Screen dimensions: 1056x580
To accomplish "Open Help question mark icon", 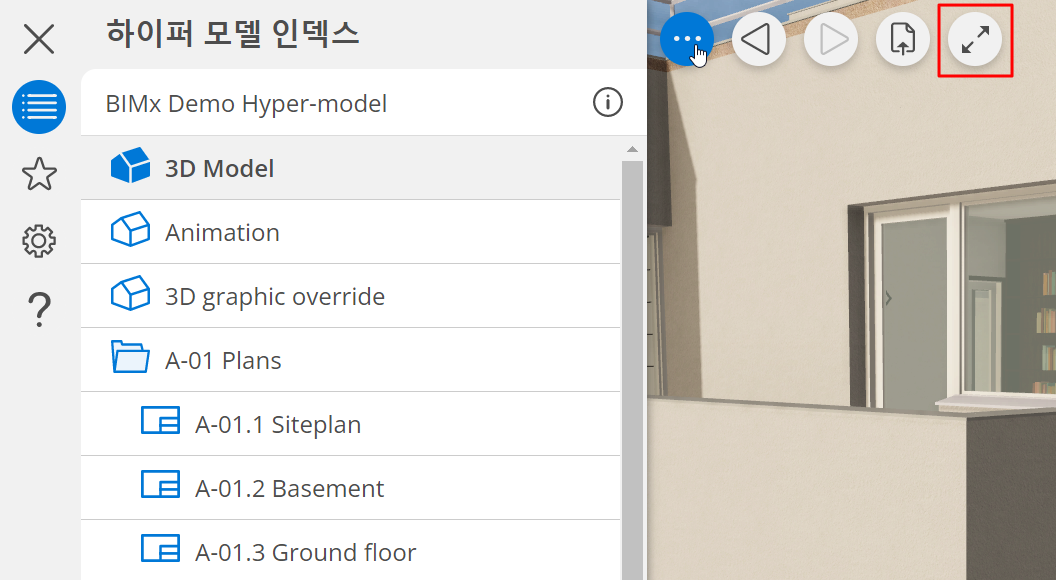I will (39, 309).
